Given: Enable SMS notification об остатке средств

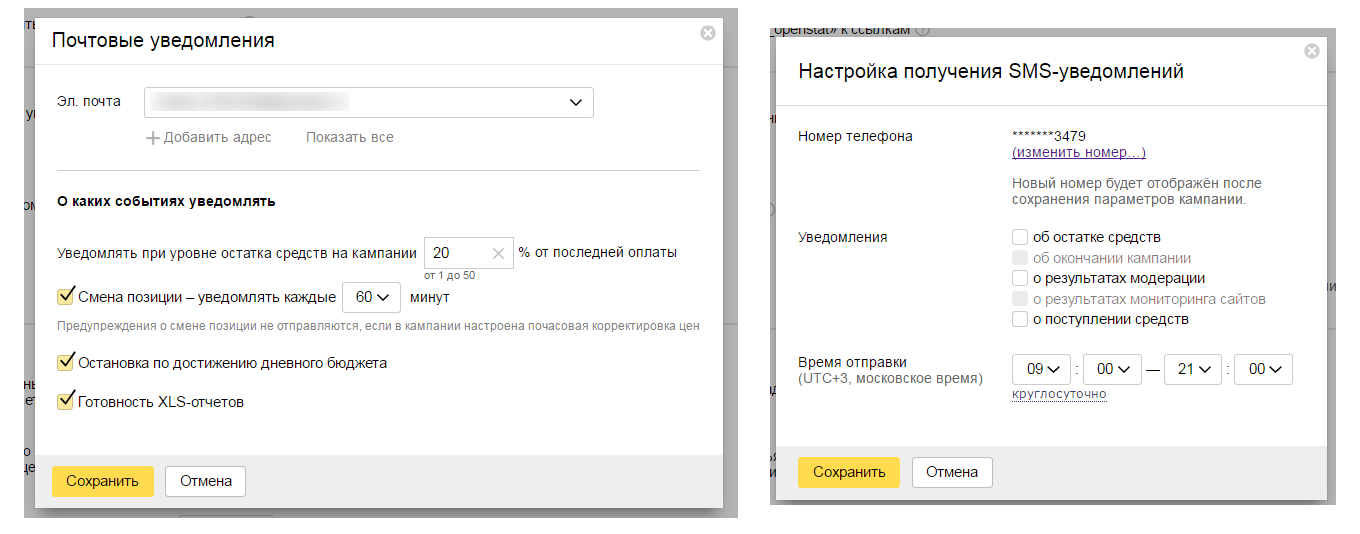Looking at the screenshot, I should pos(1020,238).
